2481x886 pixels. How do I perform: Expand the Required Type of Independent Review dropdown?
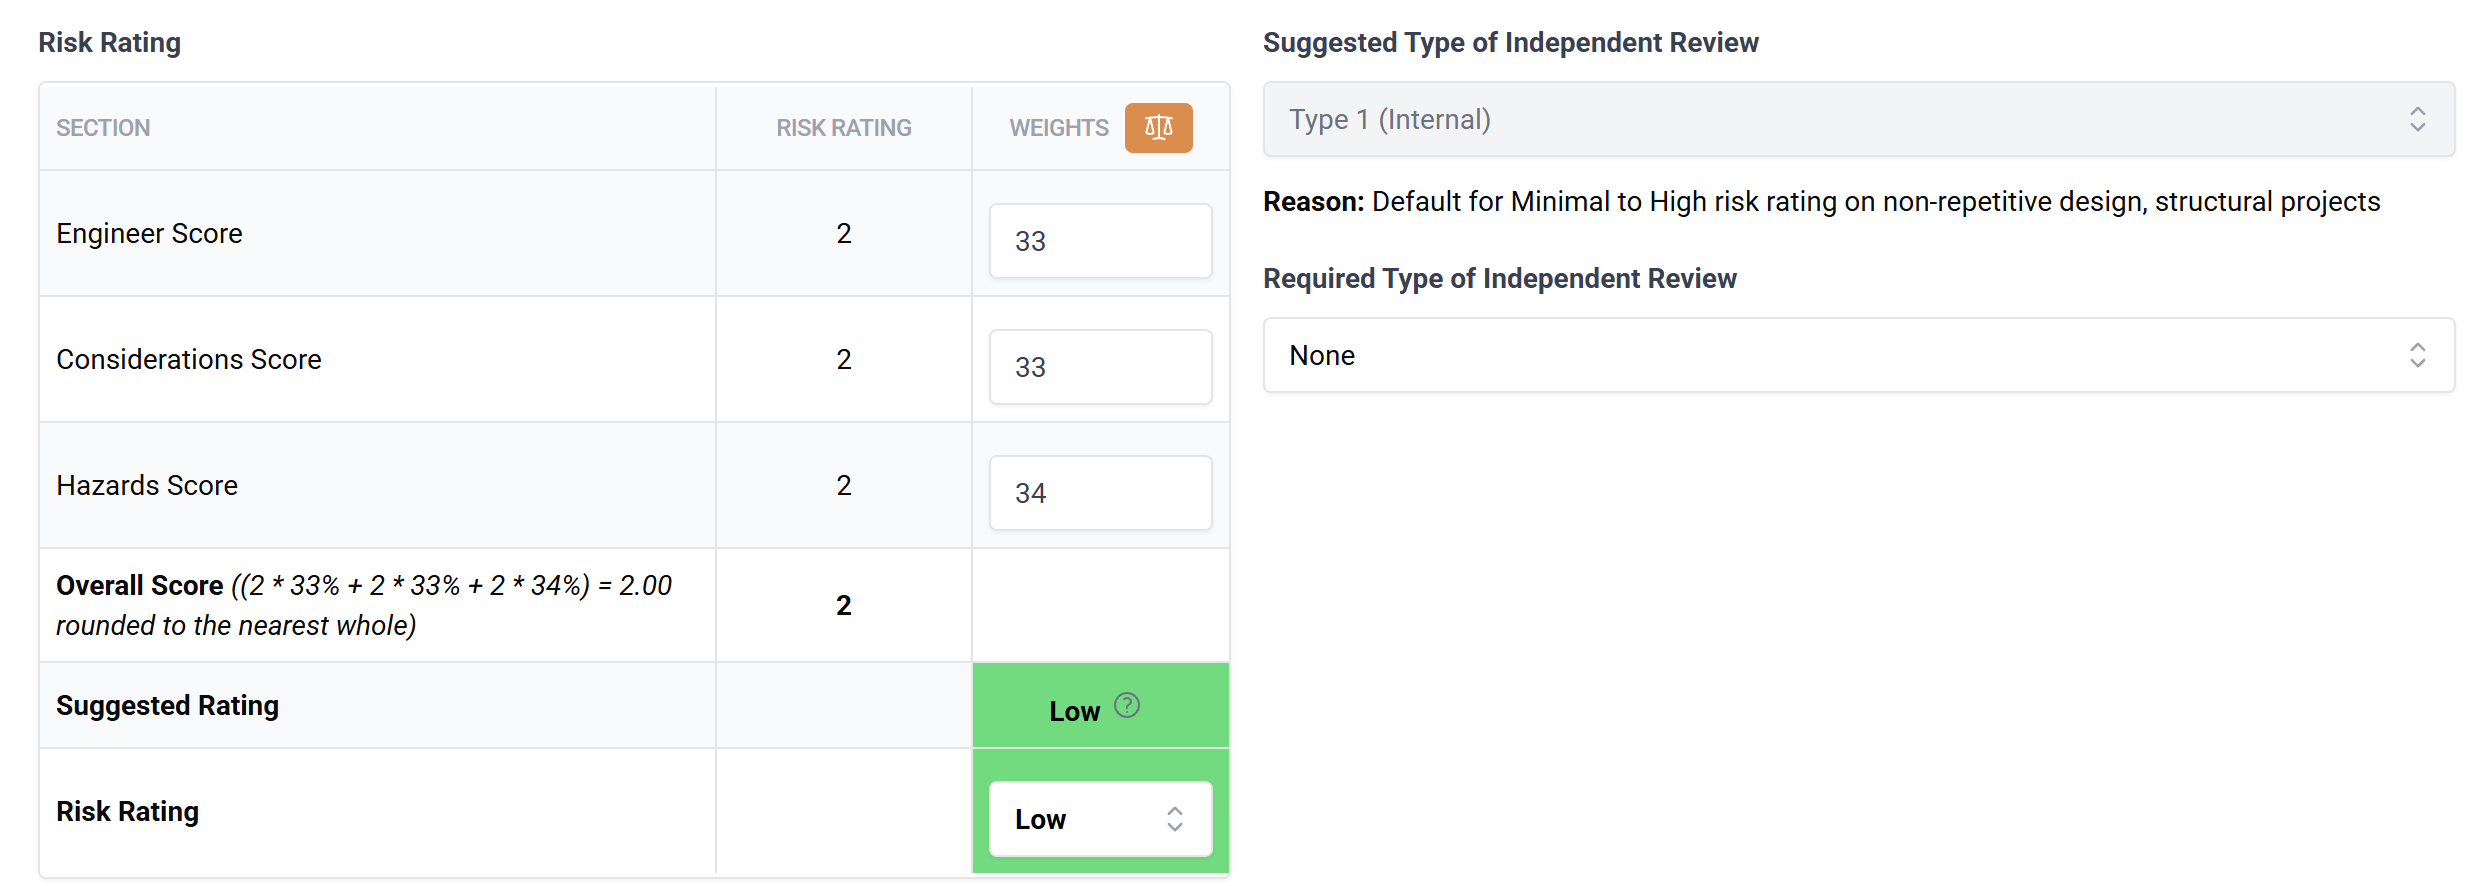pos(1858,356)
